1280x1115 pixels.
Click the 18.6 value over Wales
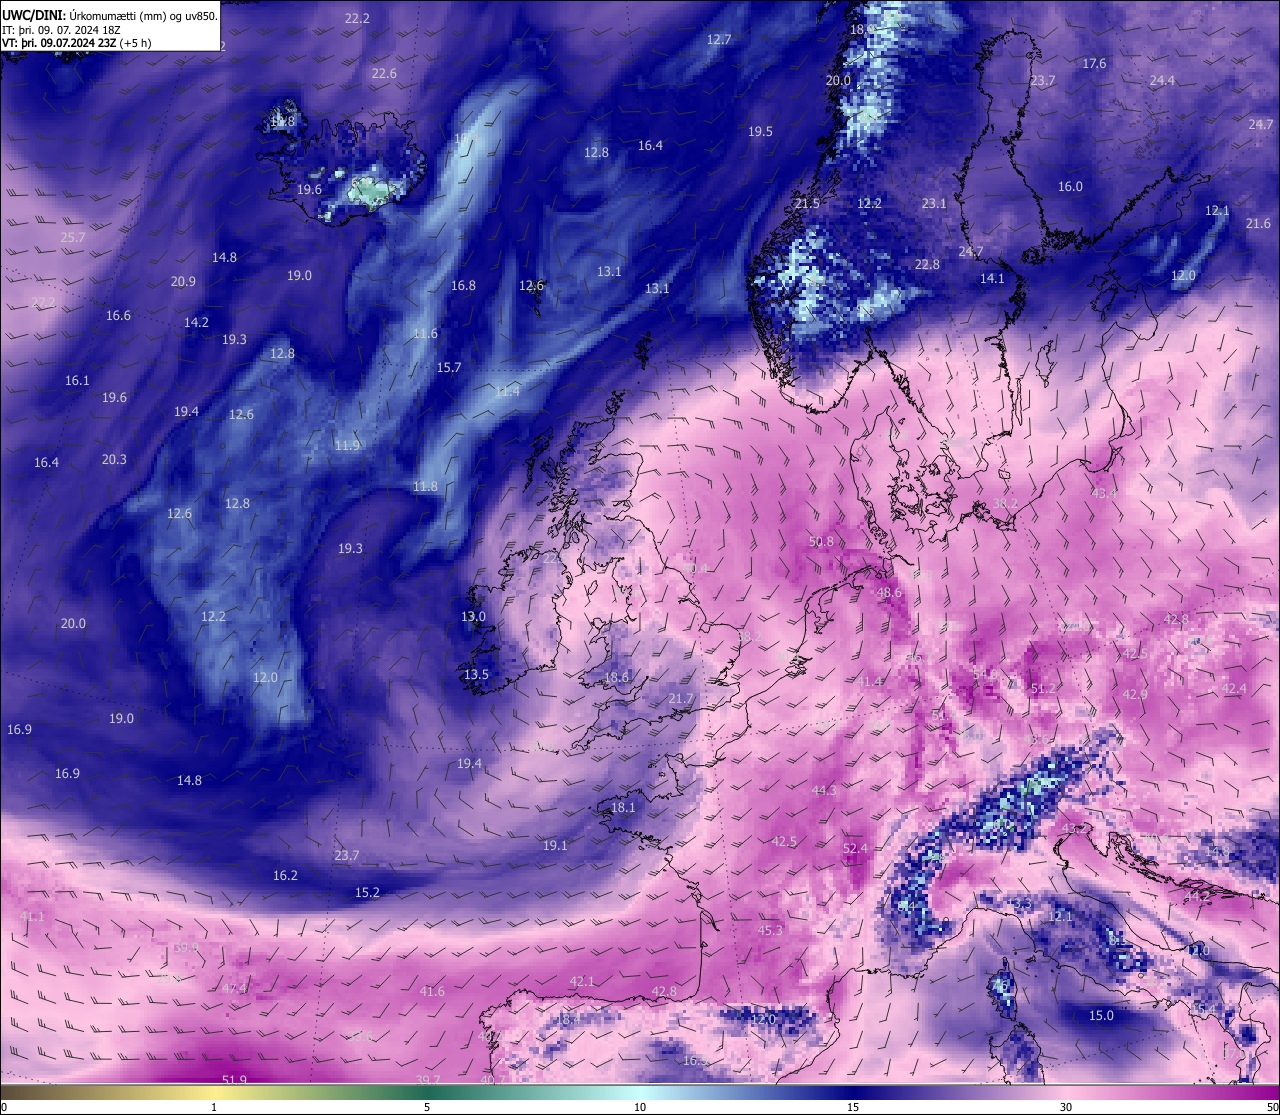[617, 677]
